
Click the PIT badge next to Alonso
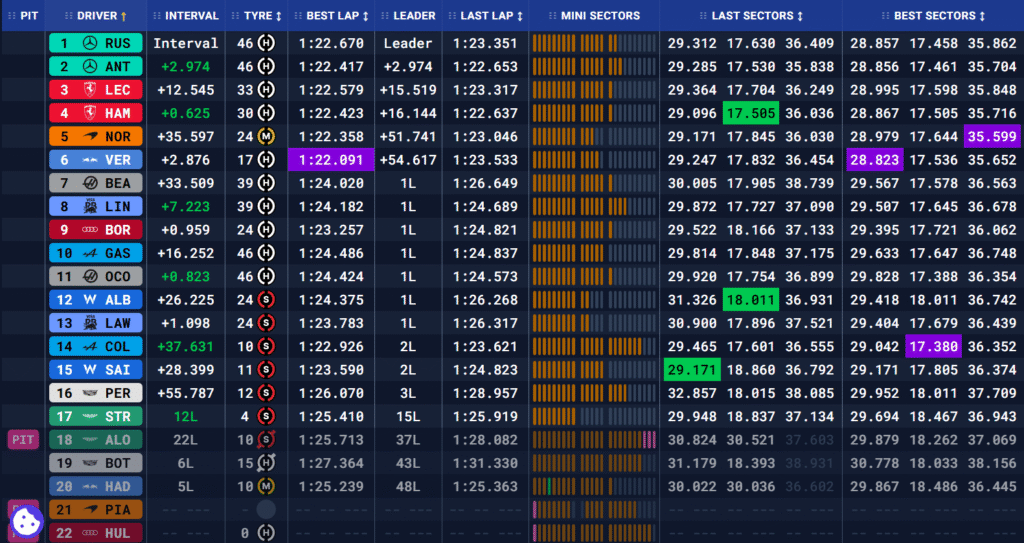[x=23, y=439]
